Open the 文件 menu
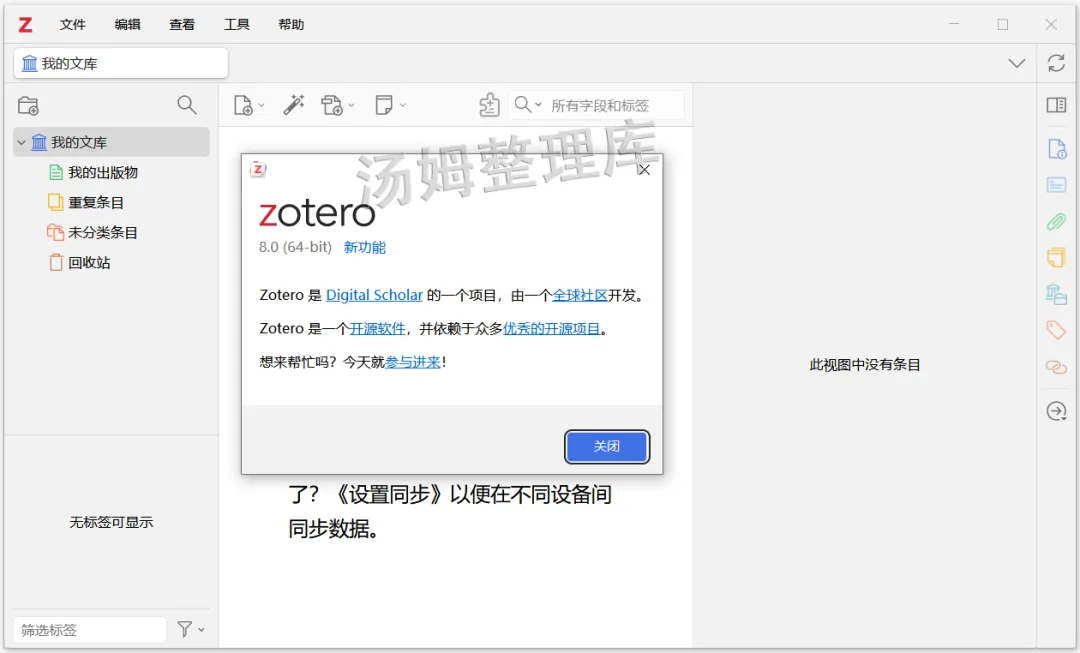This screenshot has width=1080, height=653. (x=72, y=25)
